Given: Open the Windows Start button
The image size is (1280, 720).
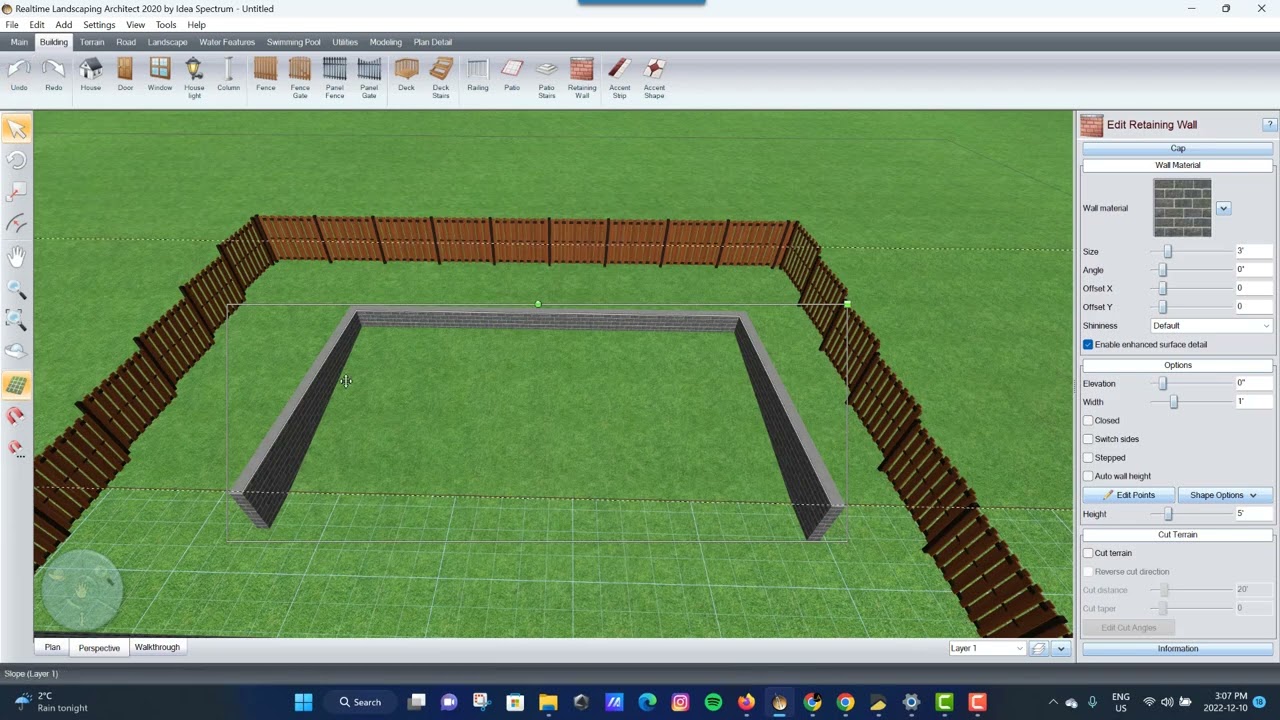Looking at the screenshot, I should (x=303, y=702).
